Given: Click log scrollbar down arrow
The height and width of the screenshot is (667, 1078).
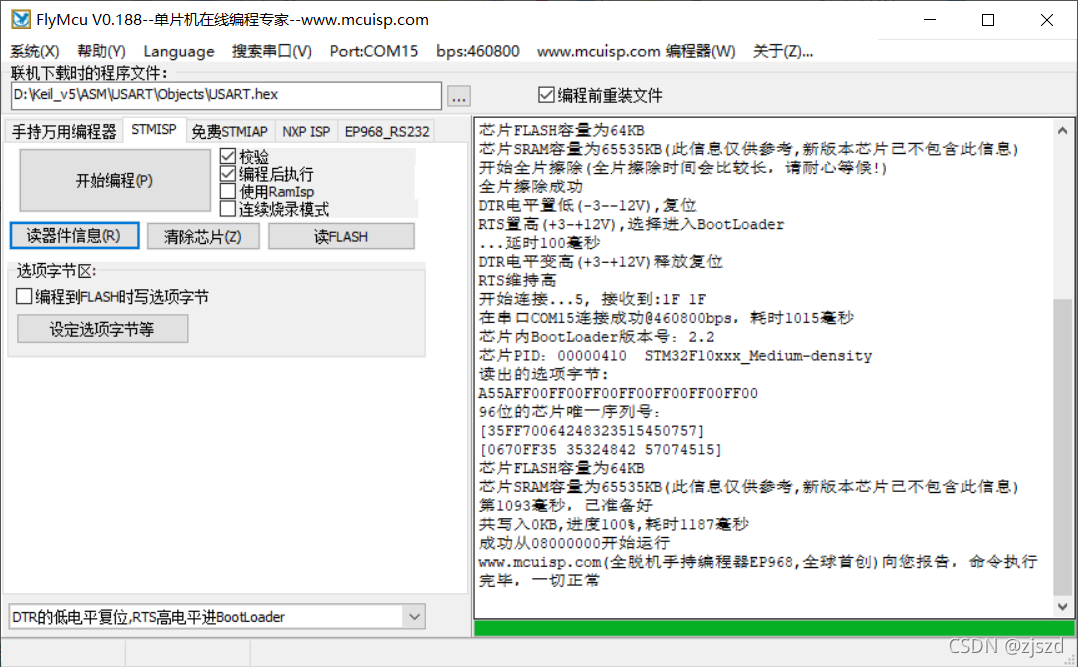Looking at the screenshot, I should point(1062,606).
